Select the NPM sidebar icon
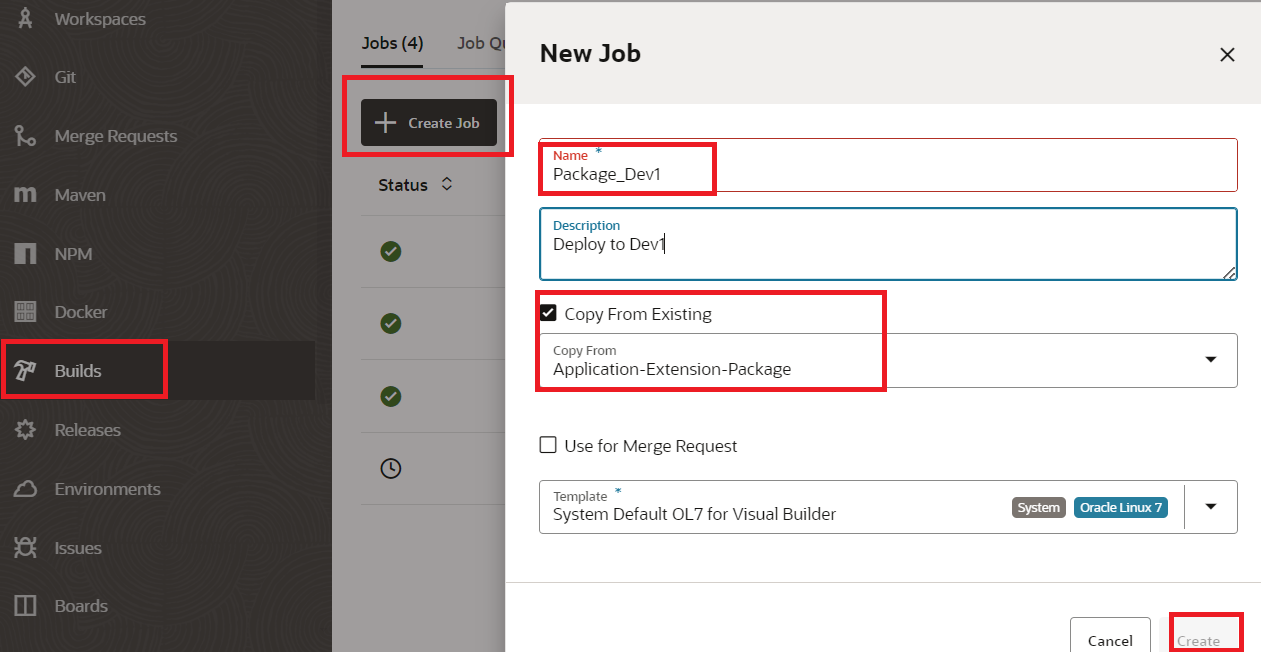The height and width of the screenshot is (652, 1261). click(x=25, y=254)
